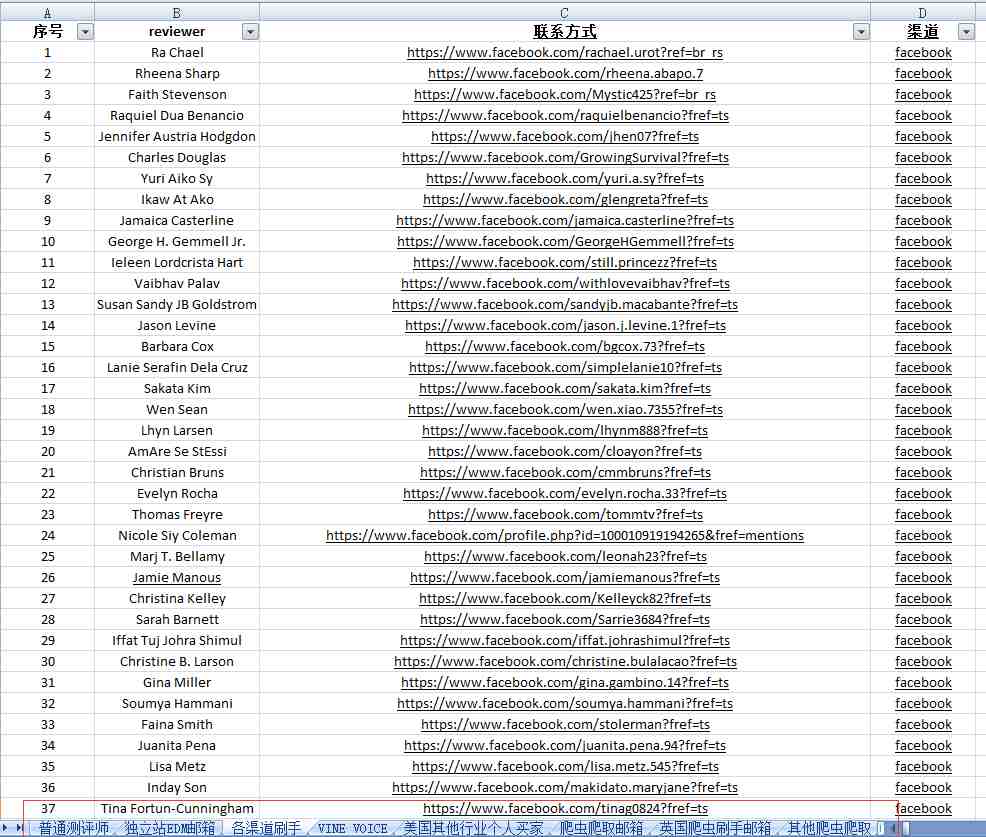Select the cell "Nicole Siy Coleman"
The width and height of the screenshot is (986, 837).
(x=177, y=536)
